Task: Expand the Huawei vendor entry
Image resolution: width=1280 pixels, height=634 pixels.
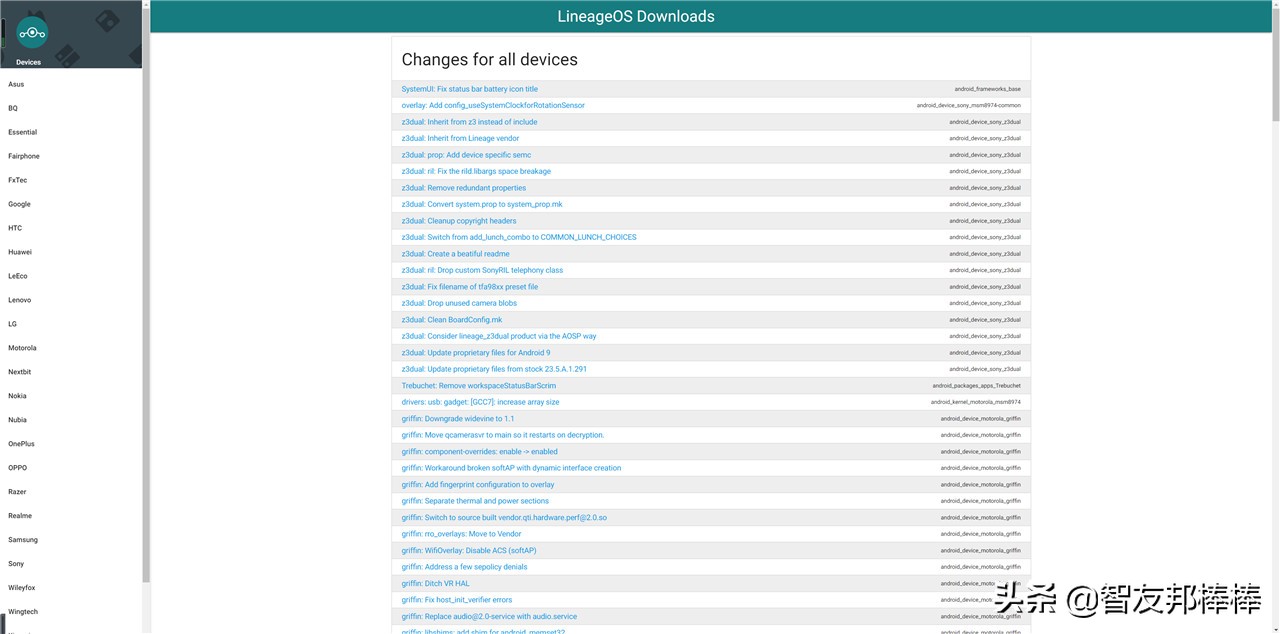Action: pyautogui.click(x=20, y=252)
